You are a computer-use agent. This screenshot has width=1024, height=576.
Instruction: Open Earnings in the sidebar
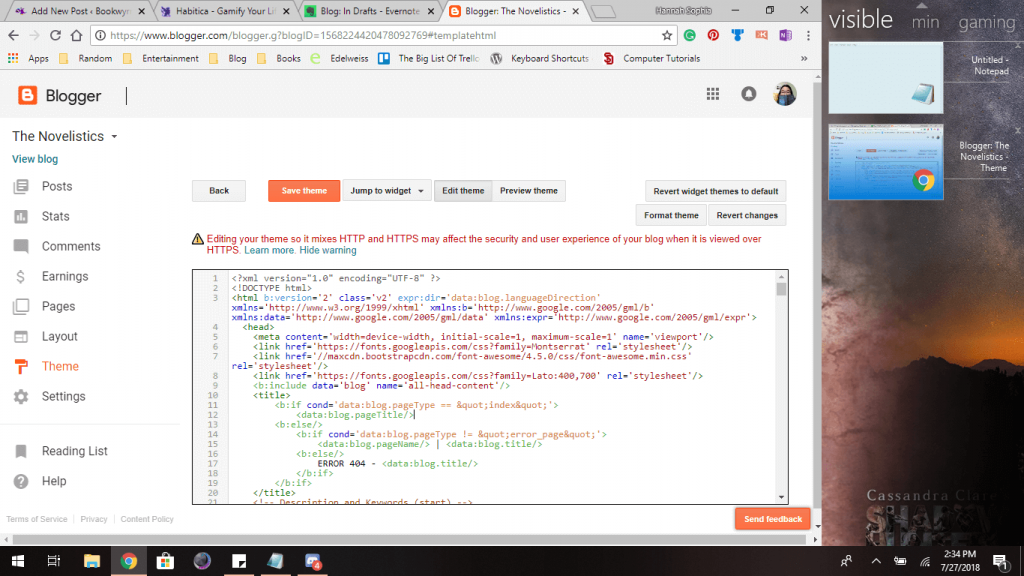pos(64,276)
